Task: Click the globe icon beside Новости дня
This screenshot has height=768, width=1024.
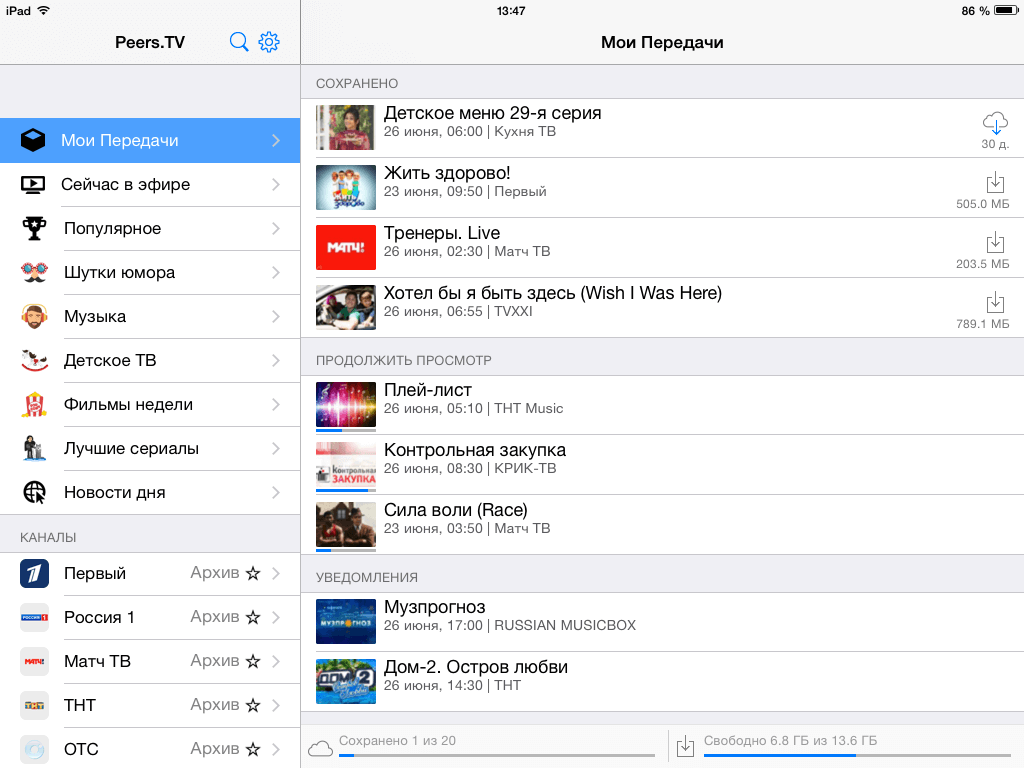Action: tap(34, 492)
